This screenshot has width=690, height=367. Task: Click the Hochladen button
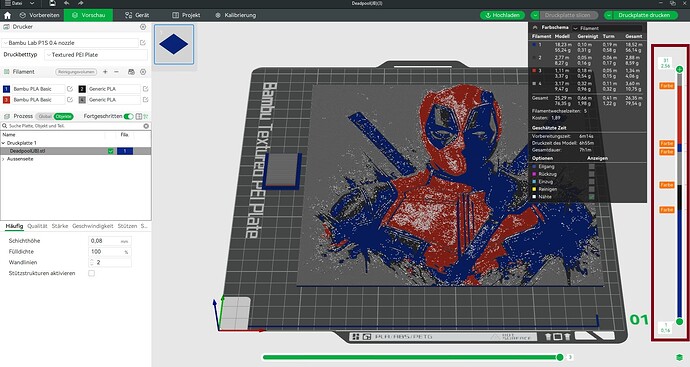tap(502, 15)
